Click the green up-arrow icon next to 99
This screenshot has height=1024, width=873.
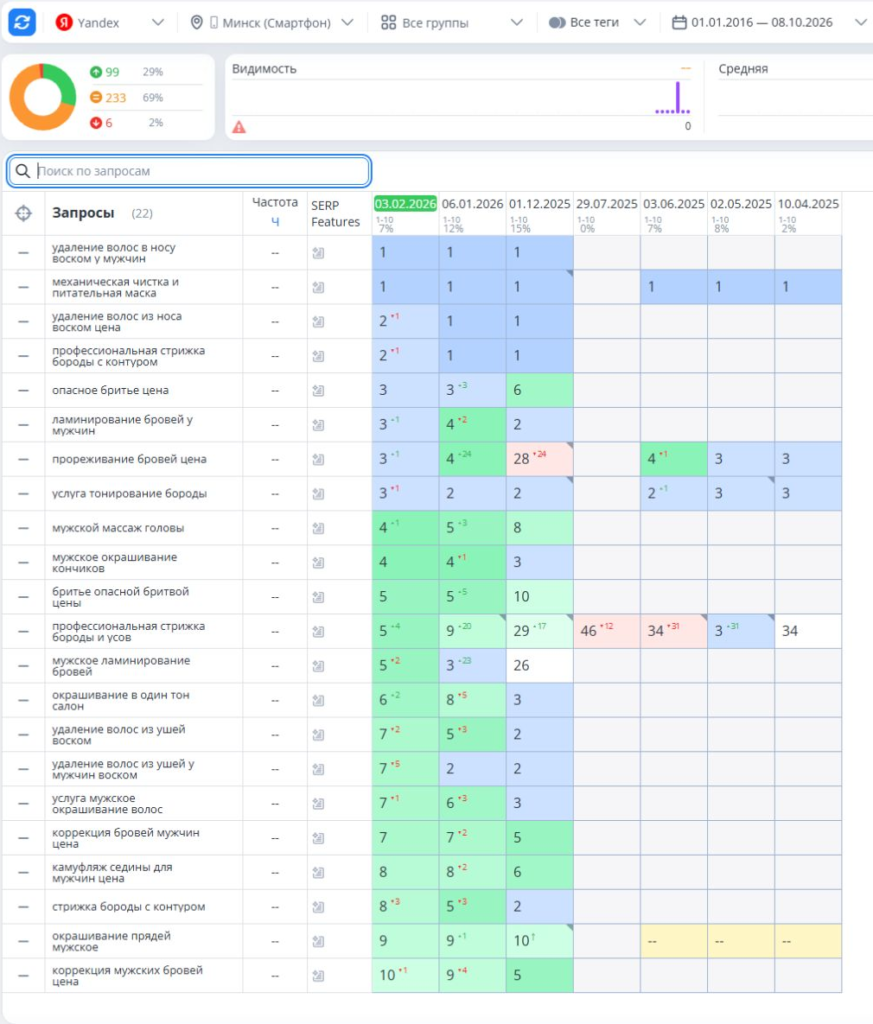(x=96, y=72)
